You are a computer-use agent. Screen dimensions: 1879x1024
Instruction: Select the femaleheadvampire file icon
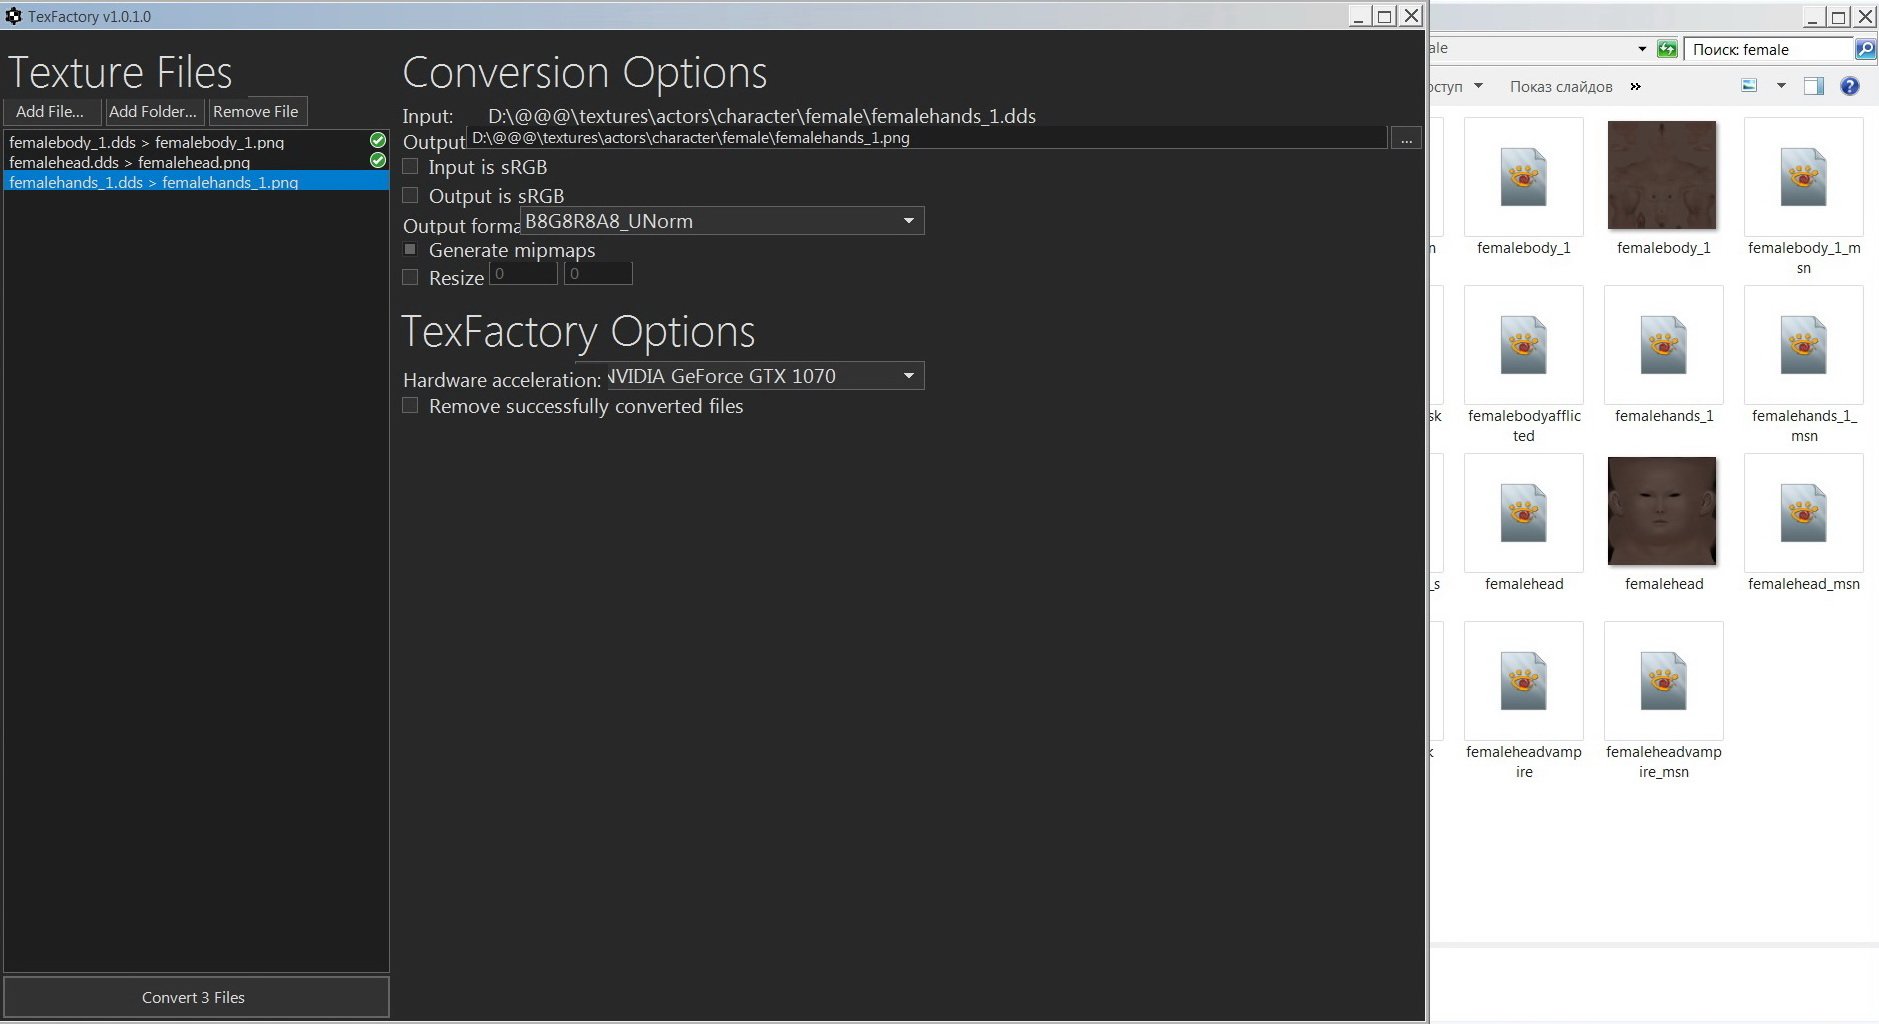coord(1523,682)
